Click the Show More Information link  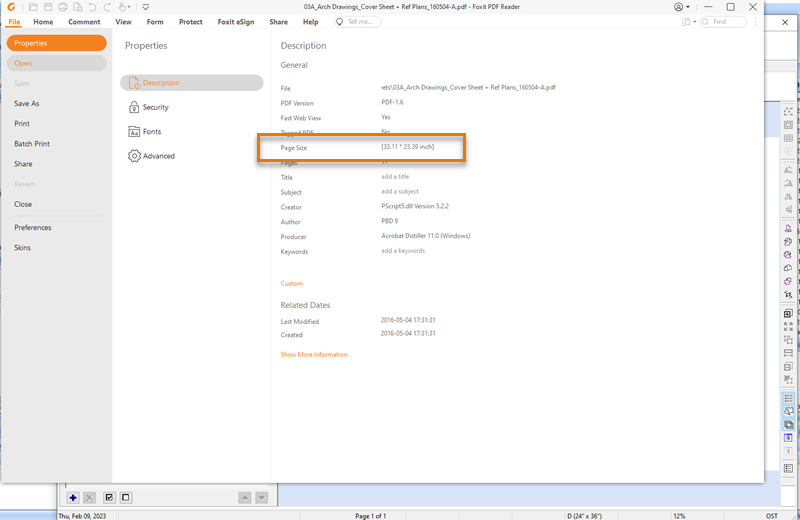point(314,354)
